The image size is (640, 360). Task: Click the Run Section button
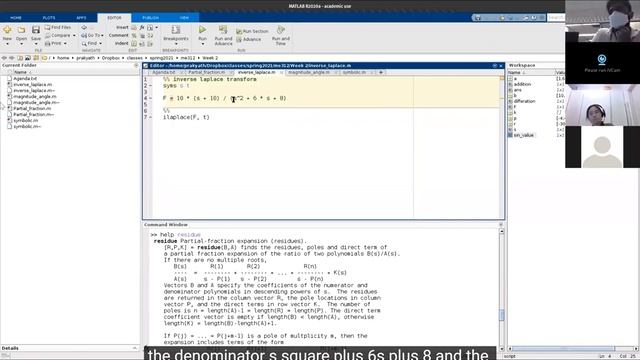pyautogui.click(x=252, y=31)
